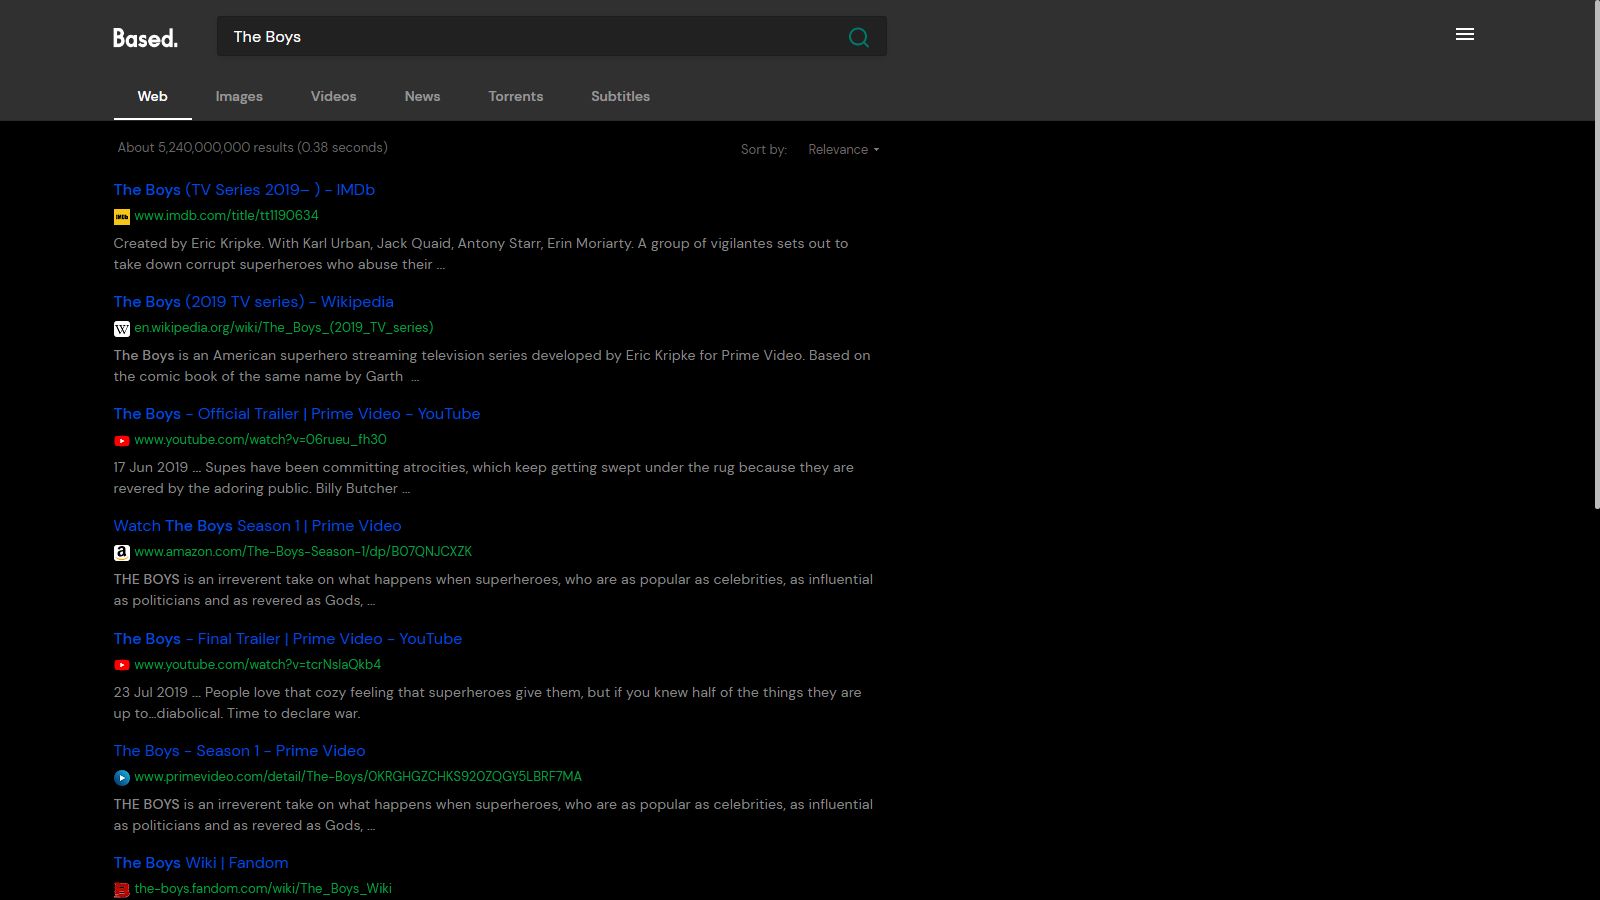
Task: Click the www.imdb.com/title/tt1190634 URL
Action: tap(227, 216)
